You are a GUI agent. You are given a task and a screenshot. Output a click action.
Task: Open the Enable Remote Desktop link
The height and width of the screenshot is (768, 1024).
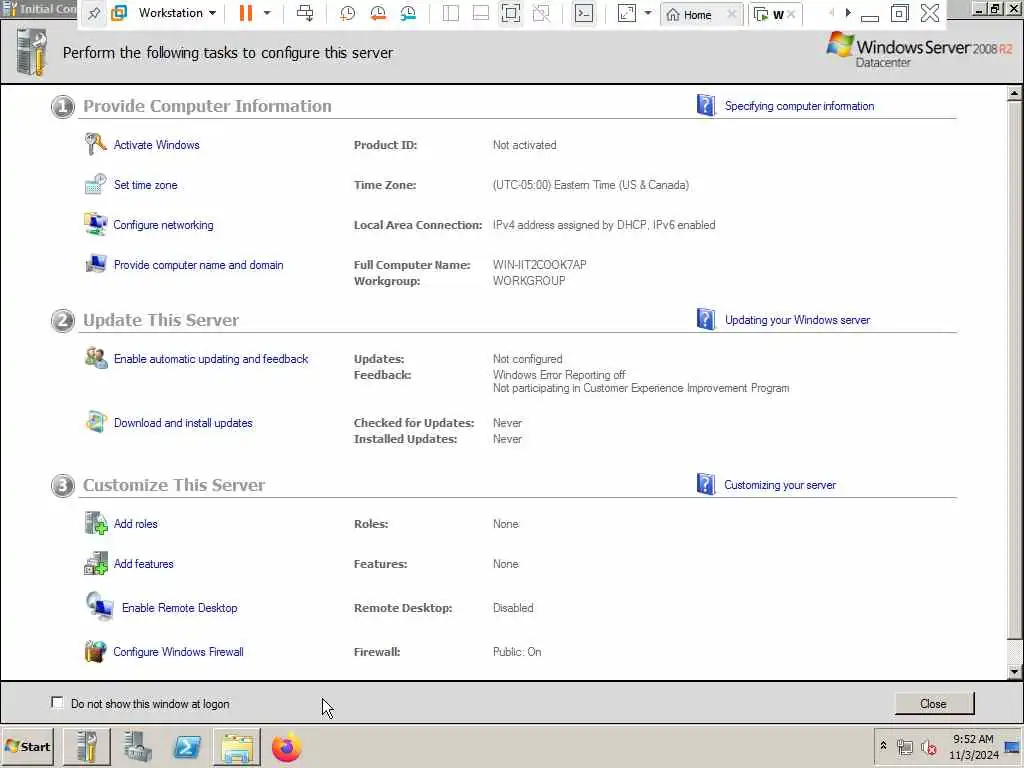click(x=180, y=607)
